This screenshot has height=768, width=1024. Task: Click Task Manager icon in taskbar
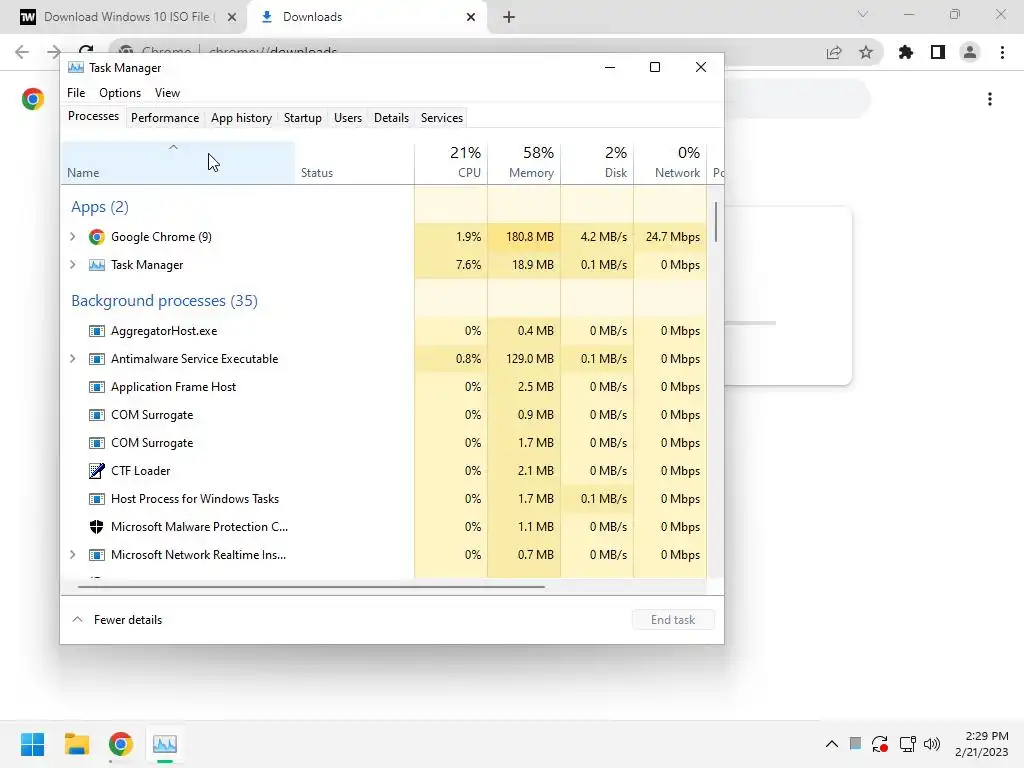(x=165, y=744)
